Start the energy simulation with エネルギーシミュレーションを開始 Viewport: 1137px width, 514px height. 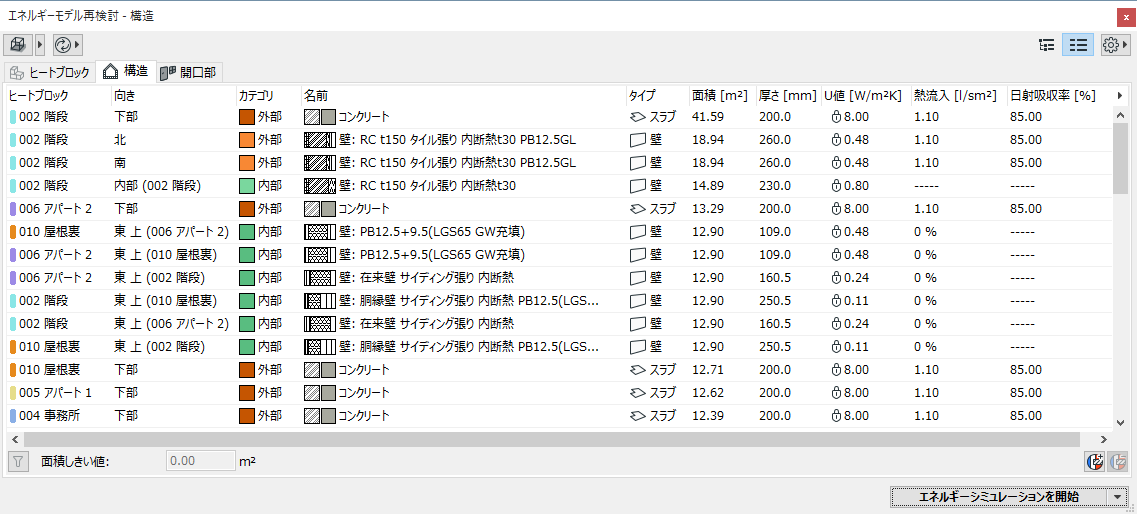click(x=999, y=497)
